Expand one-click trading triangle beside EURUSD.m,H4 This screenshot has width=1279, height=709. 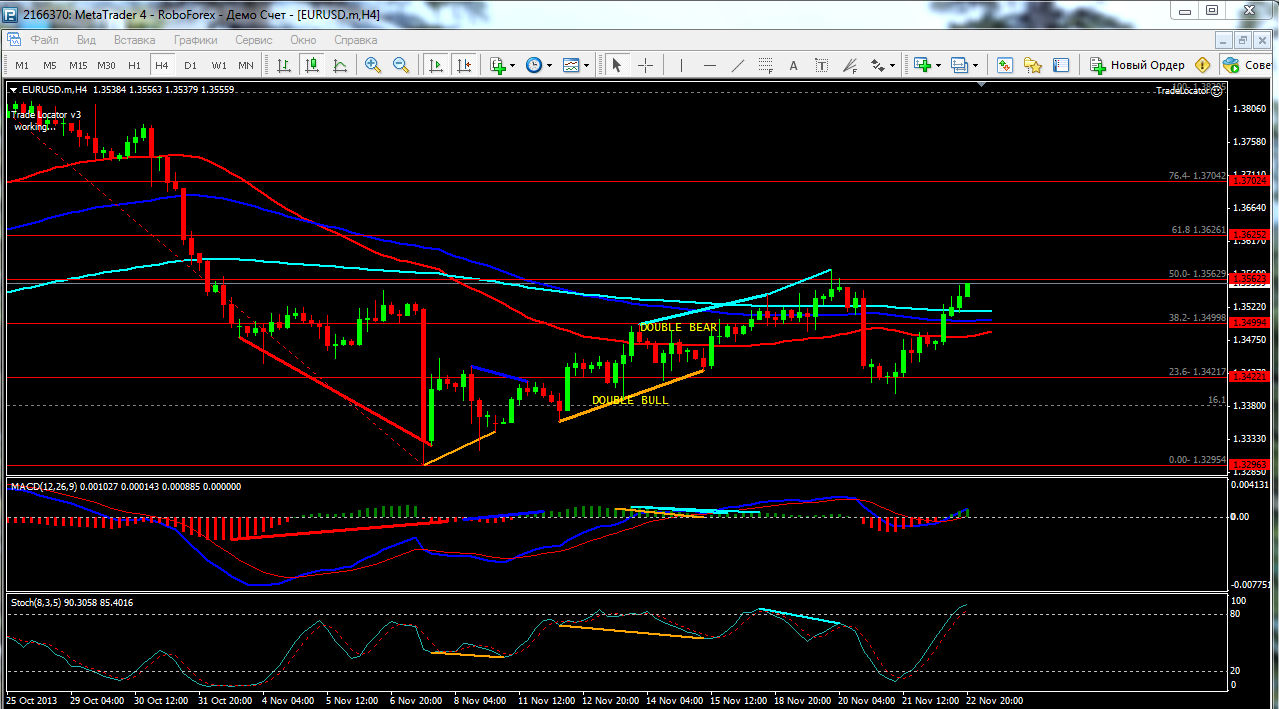(14, 89)
